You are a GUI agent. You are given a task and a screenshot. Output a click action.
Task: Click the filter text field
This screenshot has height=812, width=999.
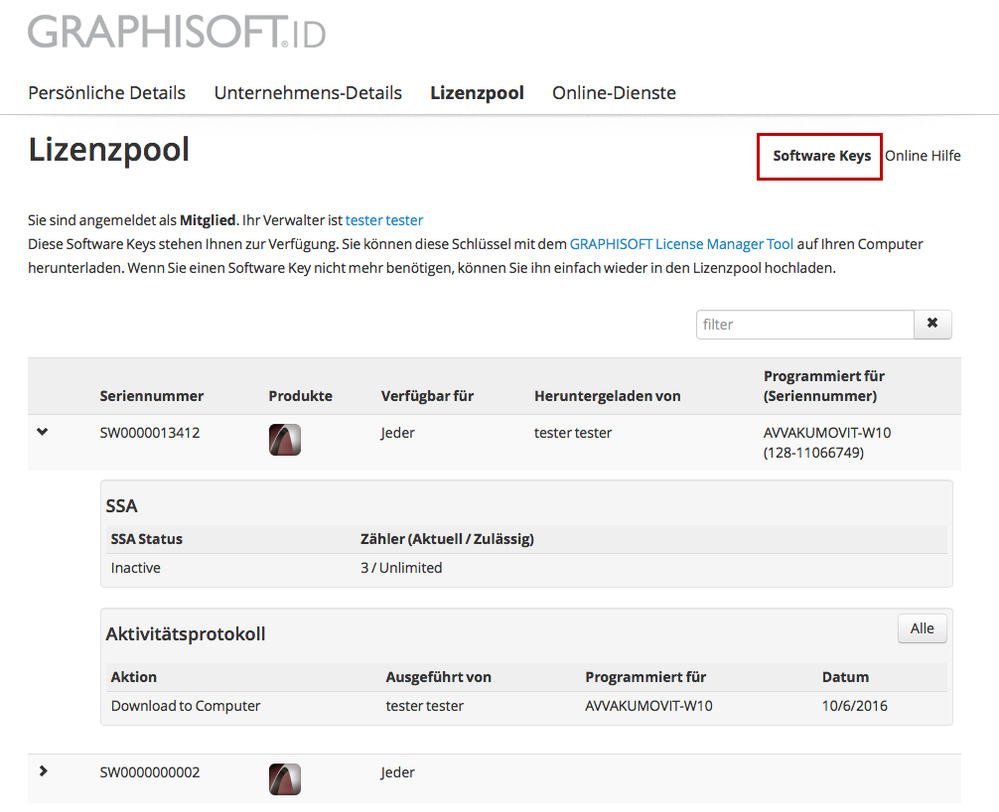click(x=805, y=324)
